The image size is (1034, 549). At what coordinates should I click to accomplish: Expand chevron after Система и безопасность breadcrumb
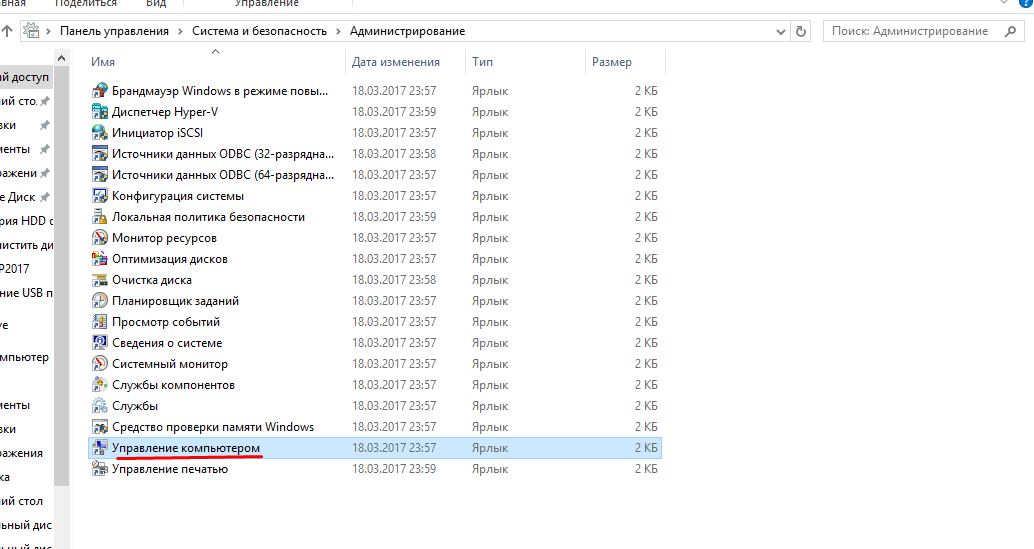[x=339, y=31]
